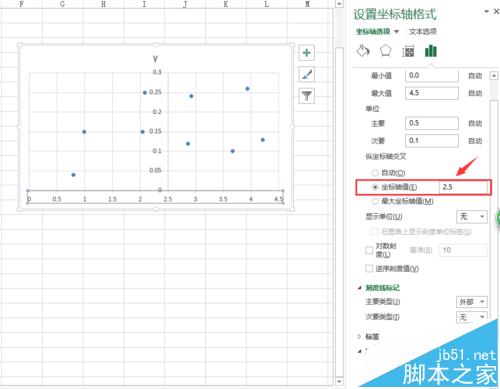Switch to Effects pentagon icon
500x389 pixels.
(385, 51)
